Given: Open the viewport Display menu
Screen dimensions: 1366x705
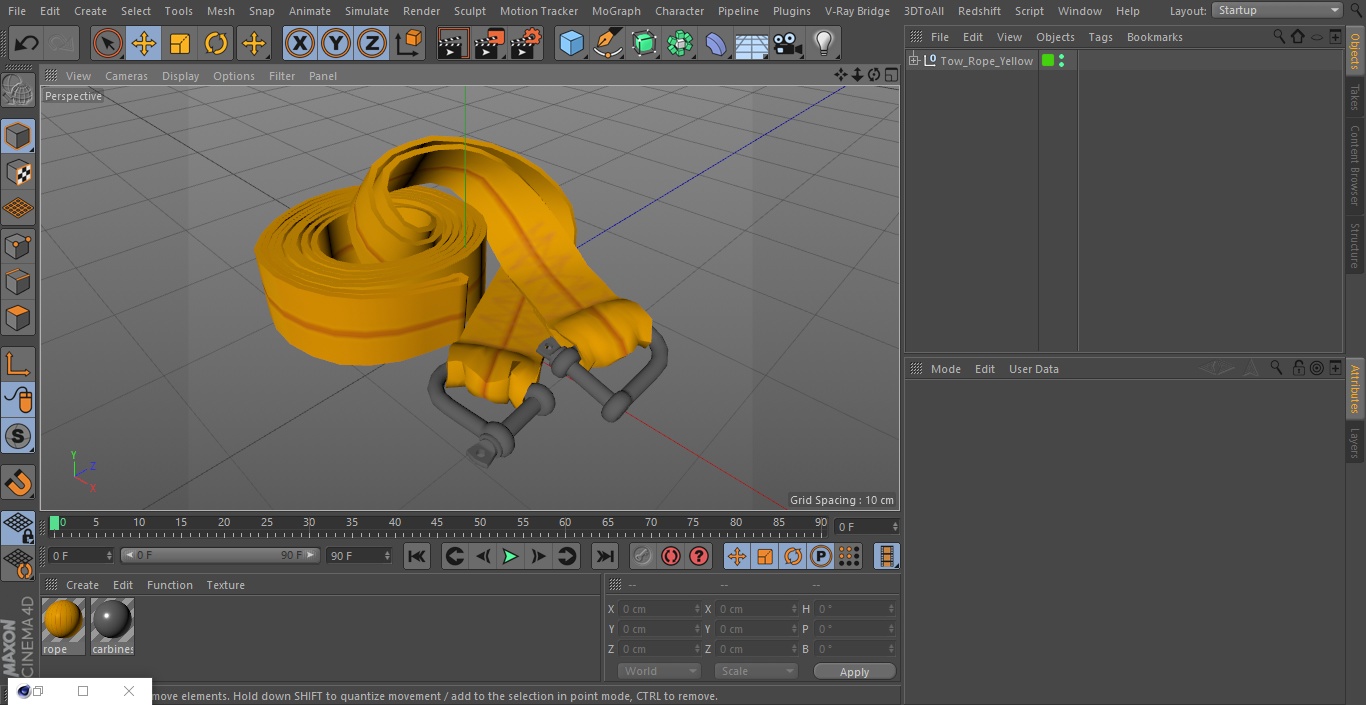Looking at the screenshot, I should pos(180,76).
